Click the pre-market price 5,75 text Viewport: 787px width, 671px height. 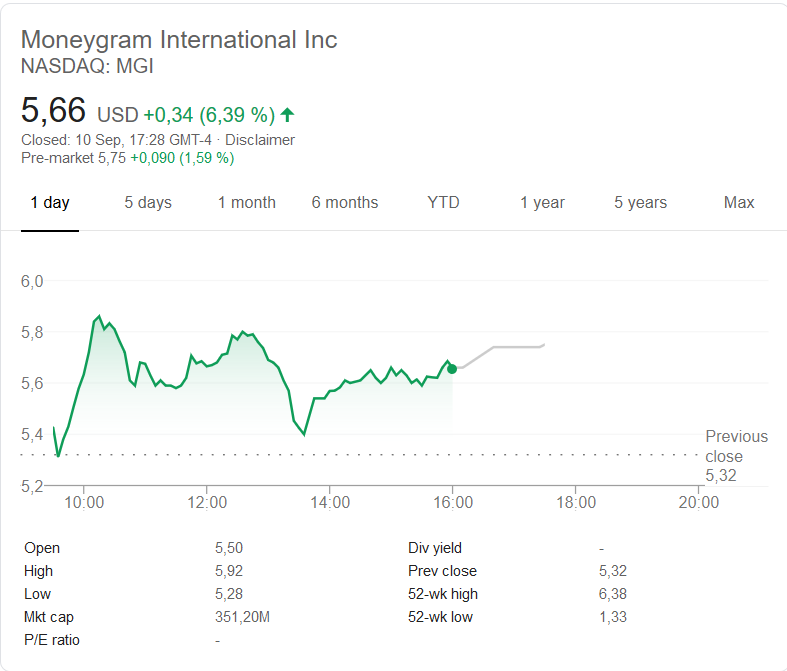(x=111, y=157)
